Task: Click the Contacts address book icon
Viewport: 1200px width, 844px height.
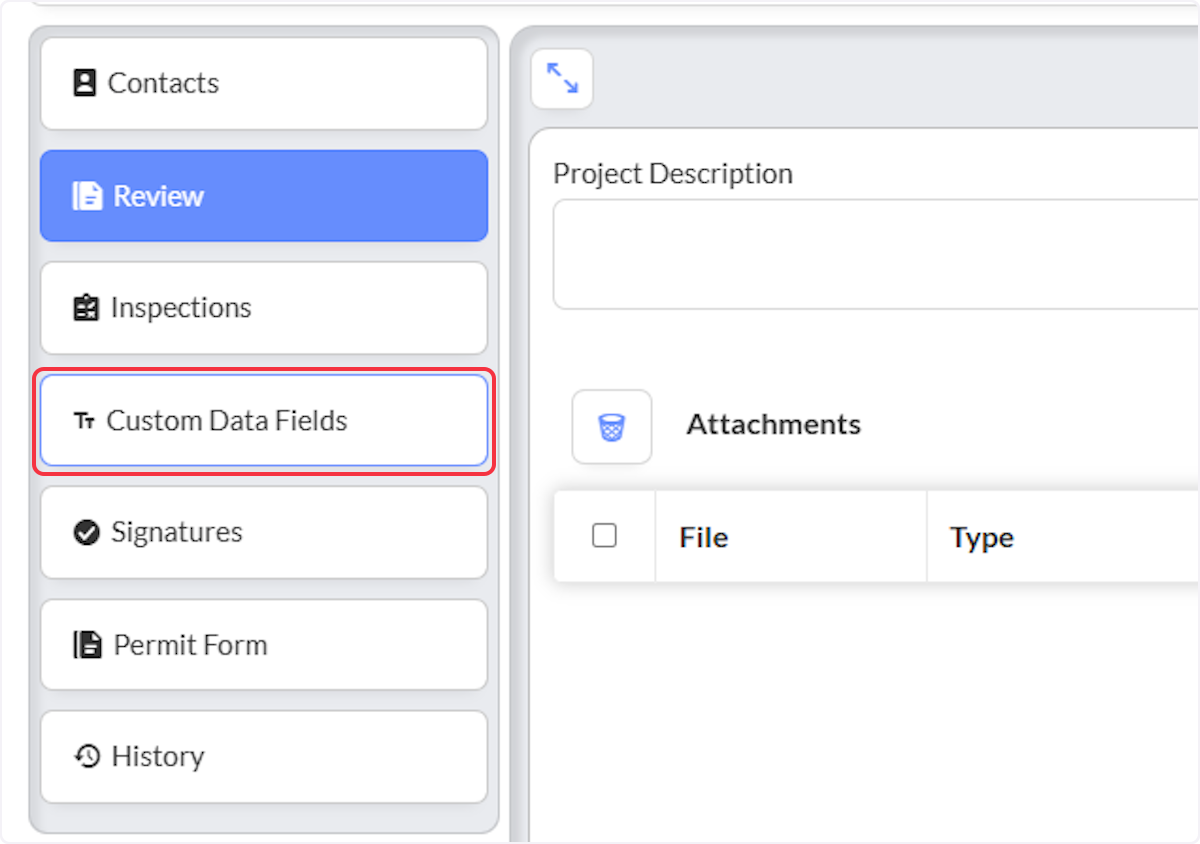Action: (x=85, y=83)
